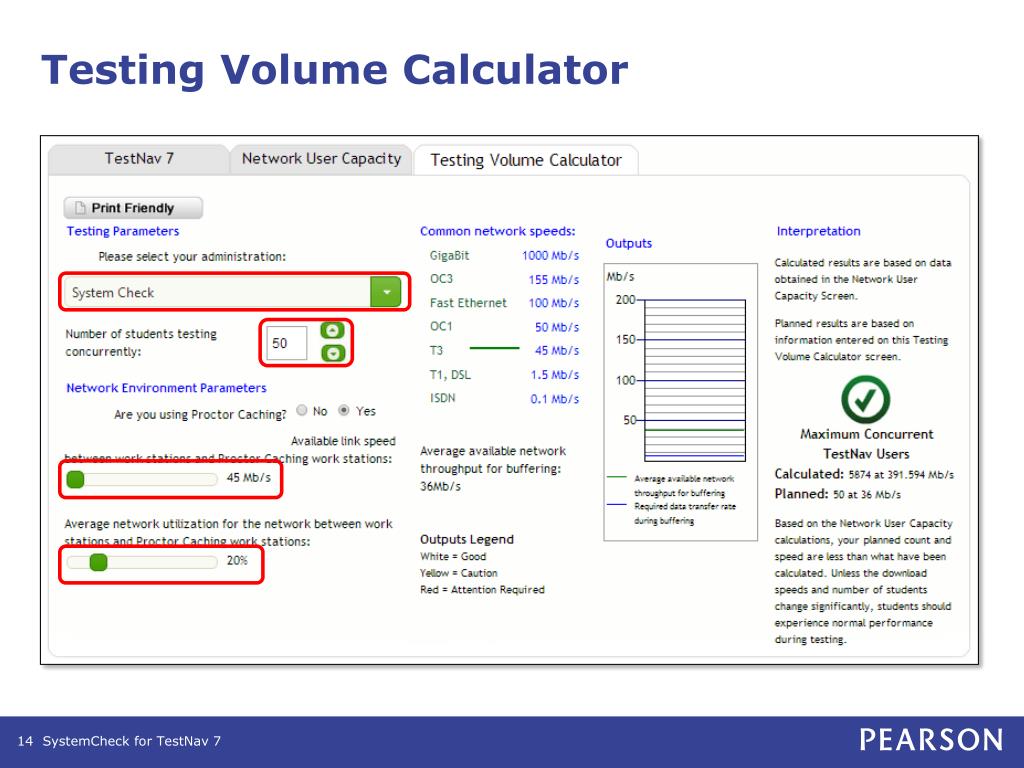The height and width of the screenshot is (768, 1024).
Task: Click the PEARSON logo in footer
Action: pyautogui.click(x=931, y=740)
